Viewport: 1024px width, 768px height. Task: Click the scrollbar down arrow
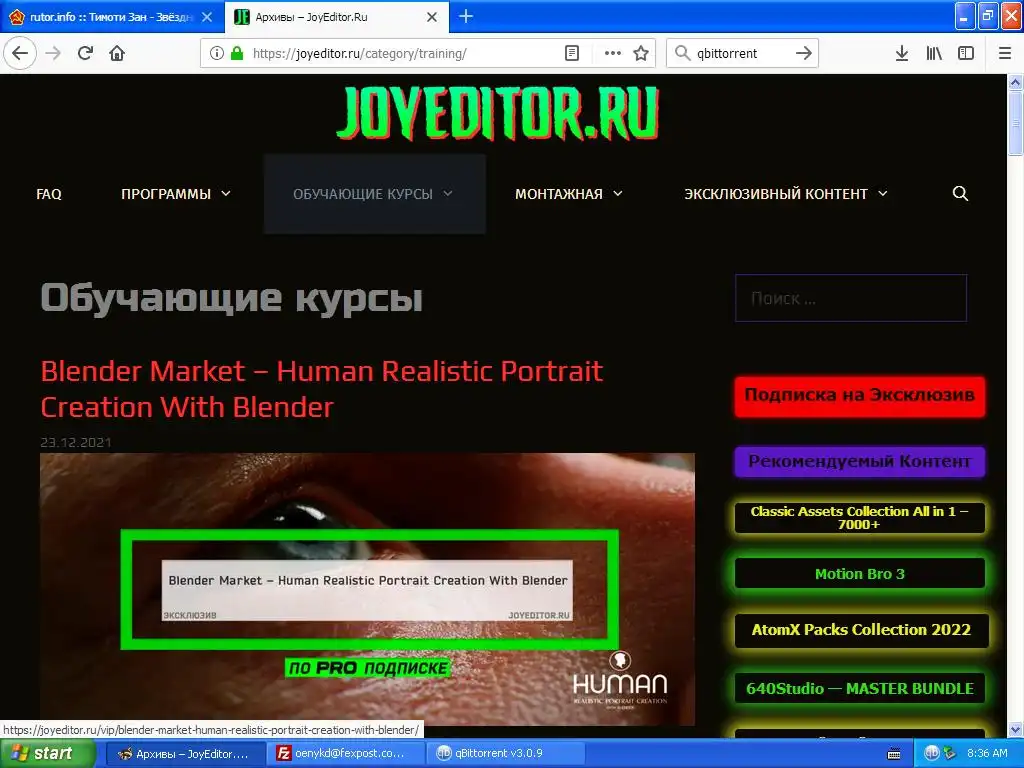pyautogui.click(x=1015, y=730)
